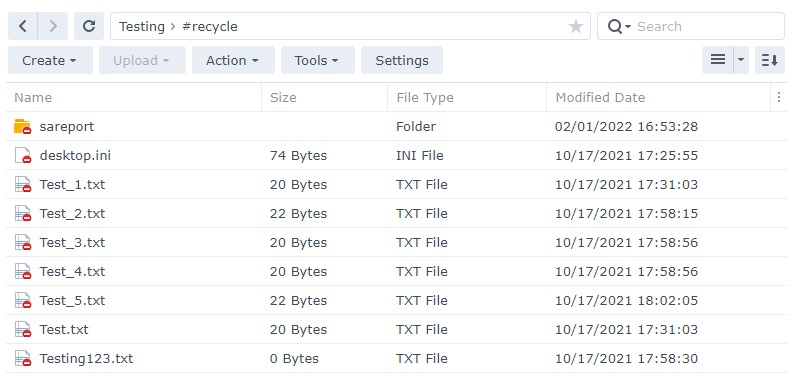Go back with the left arrow button

click(x=23, y=26)
